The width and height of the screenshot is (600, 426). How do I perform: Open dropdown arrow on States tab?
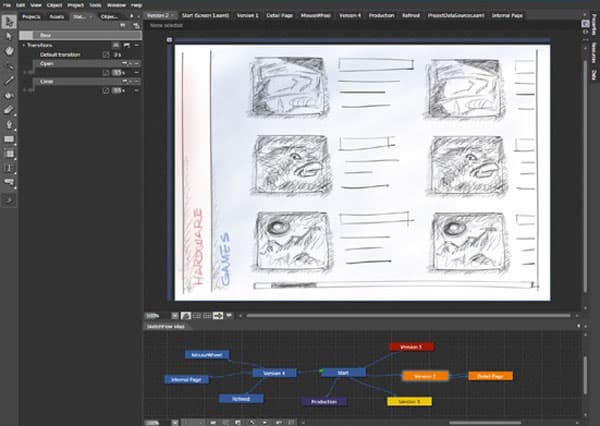tap(90, 16)
